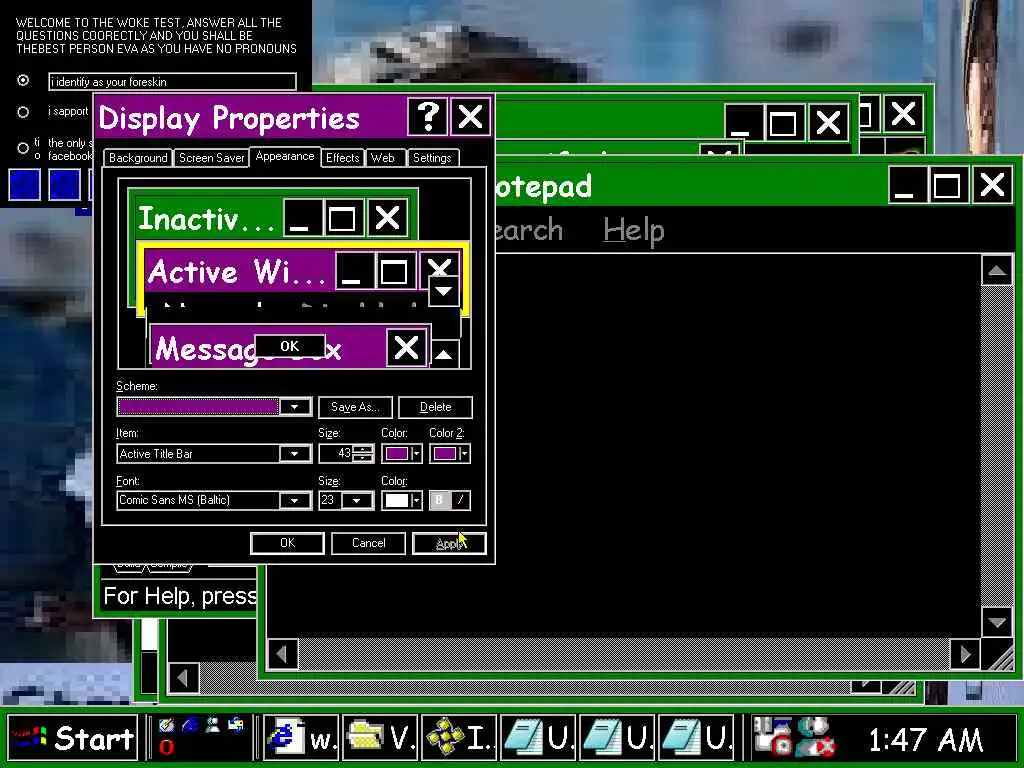Image resolution: width=1024 pixels, height=768 pixels.
Task: Open the white font Color swatch
Action: 402,501
